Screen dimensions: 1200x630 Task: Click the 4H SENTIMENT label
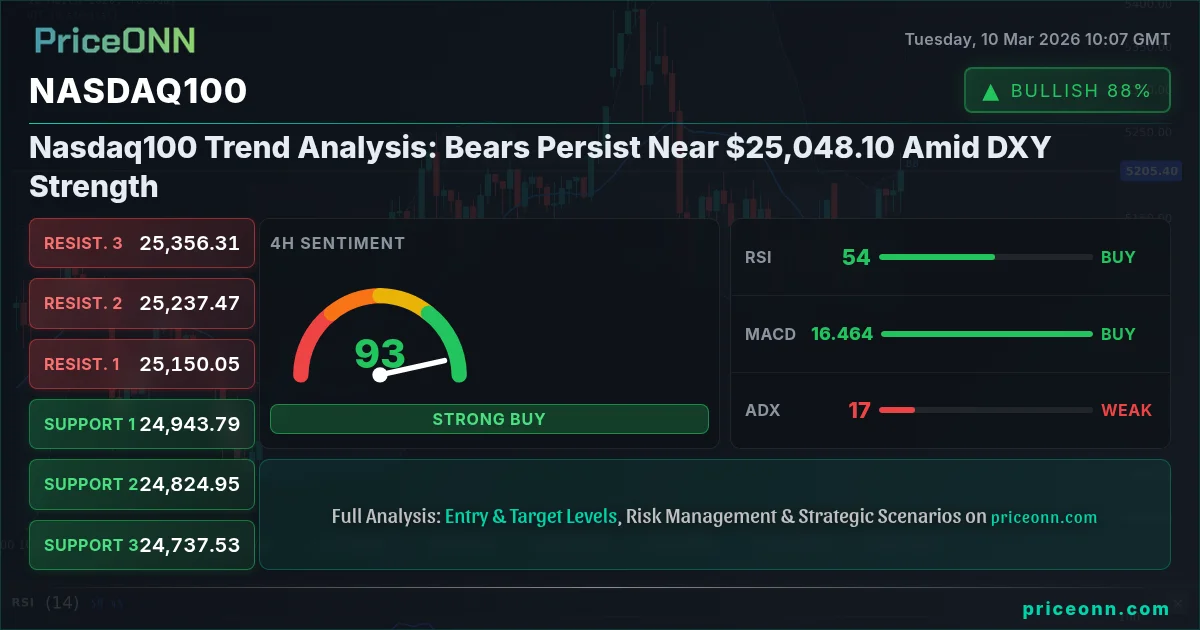click(337, 243)
